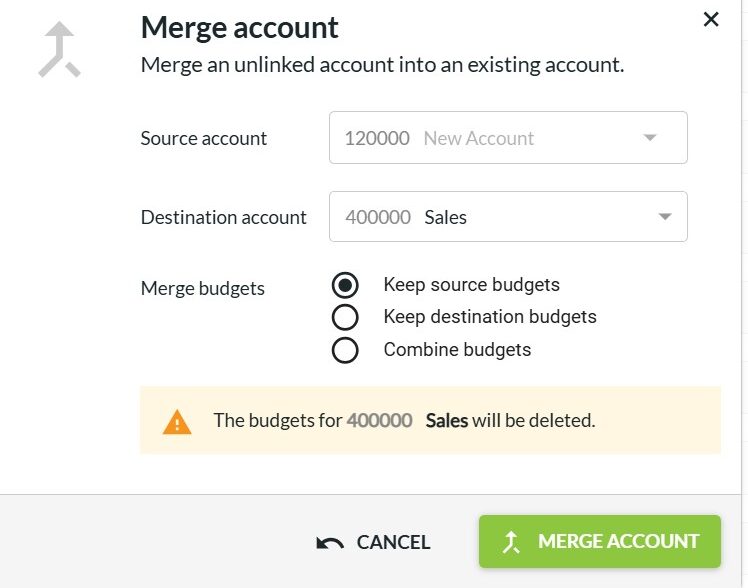The width and height of the screenshot is (748, 588).
Task: Cancel the account merge
Action: (x=373, y=542)
